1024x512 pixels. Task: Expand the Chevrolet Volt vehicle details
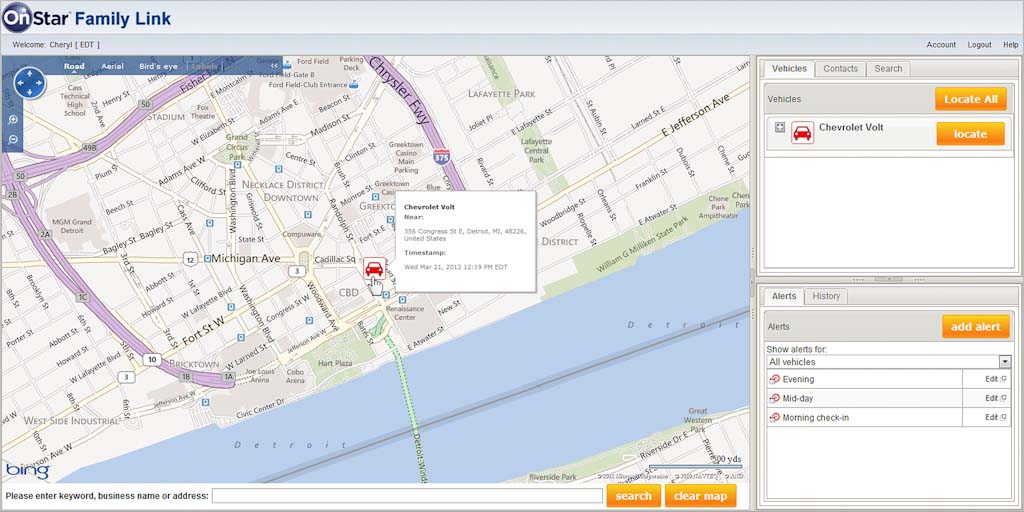coord(779,127)
